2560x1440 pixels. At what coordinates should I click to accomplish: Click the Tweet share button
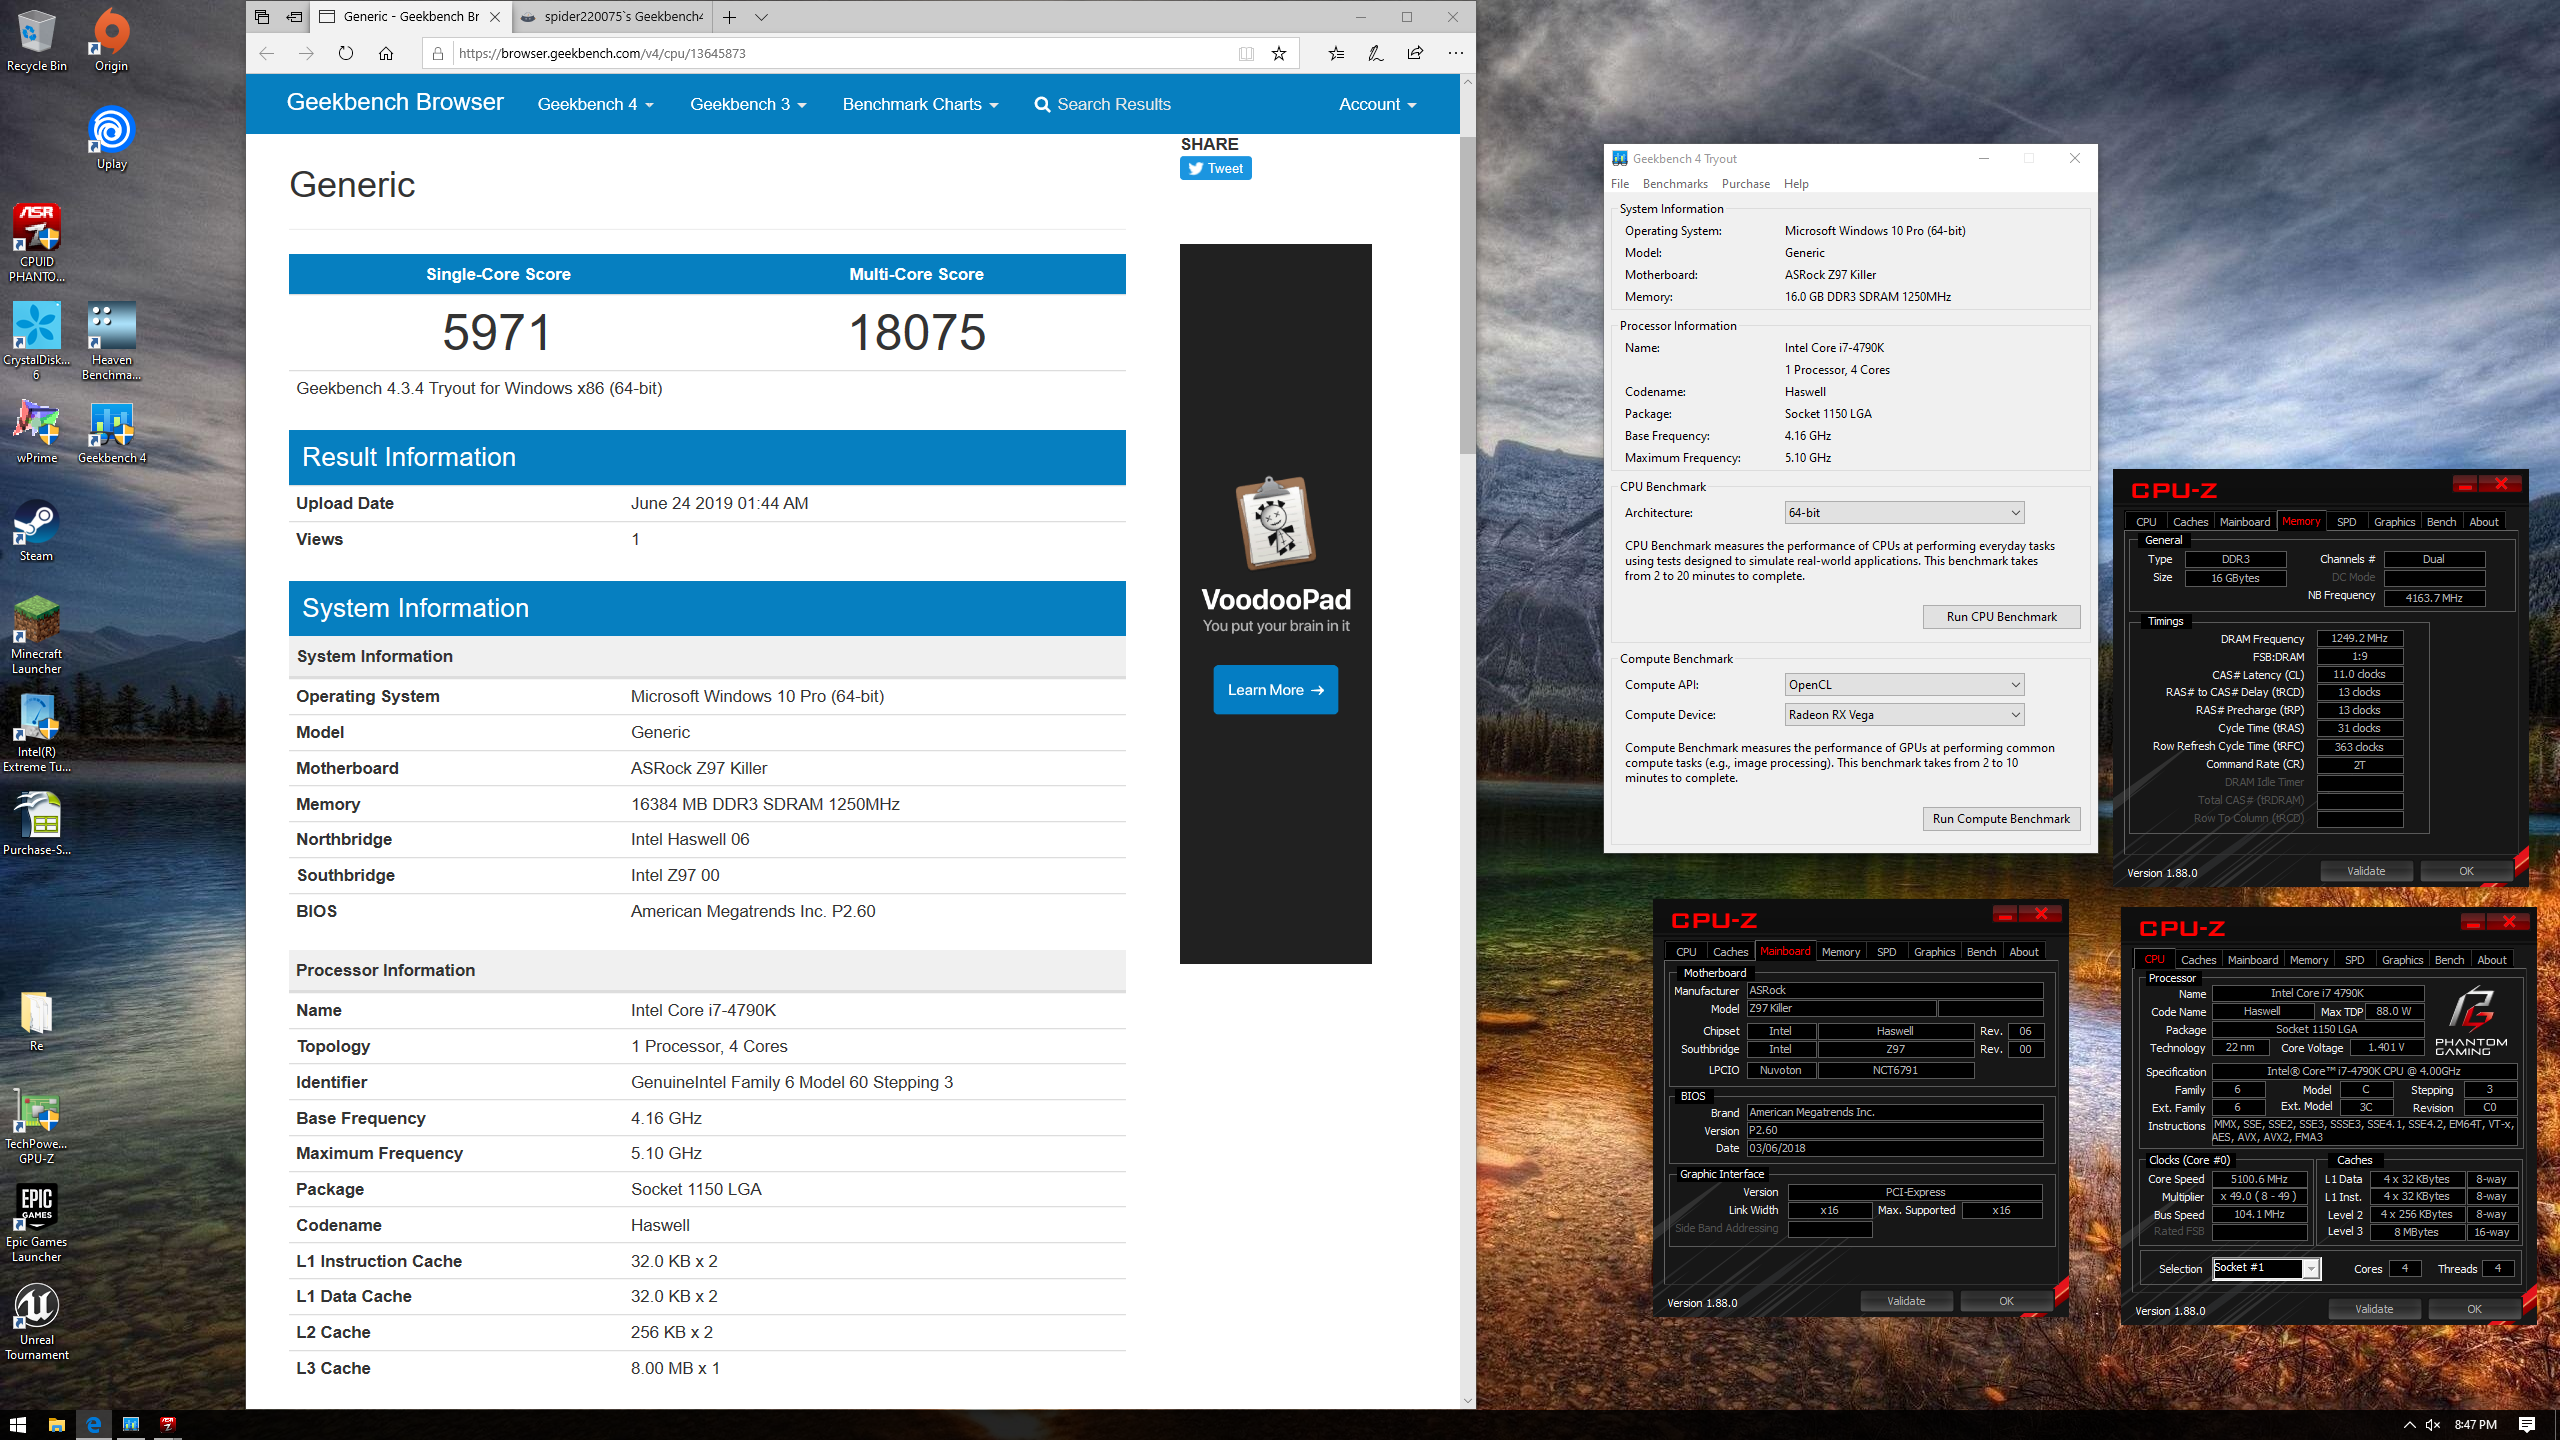(1215, 168)
